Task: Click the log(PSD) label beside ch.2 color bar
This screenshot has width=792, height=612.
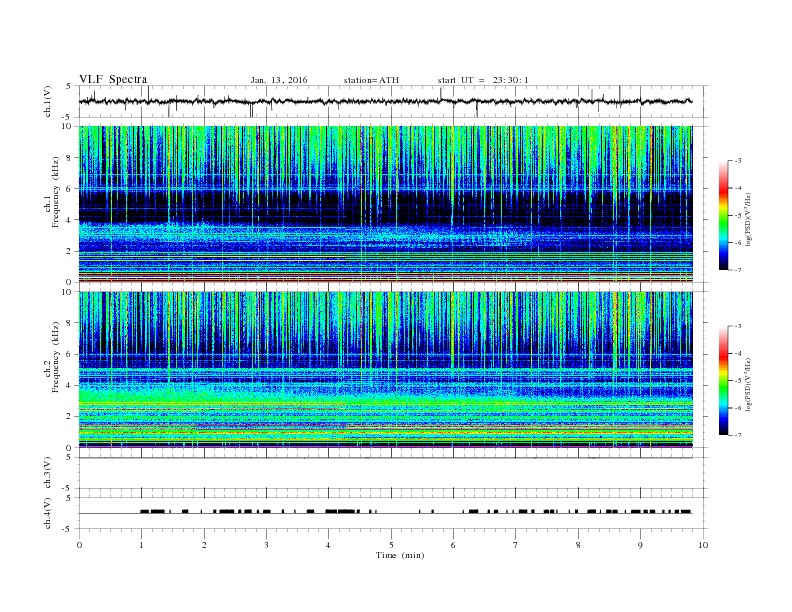Action: 750,384
